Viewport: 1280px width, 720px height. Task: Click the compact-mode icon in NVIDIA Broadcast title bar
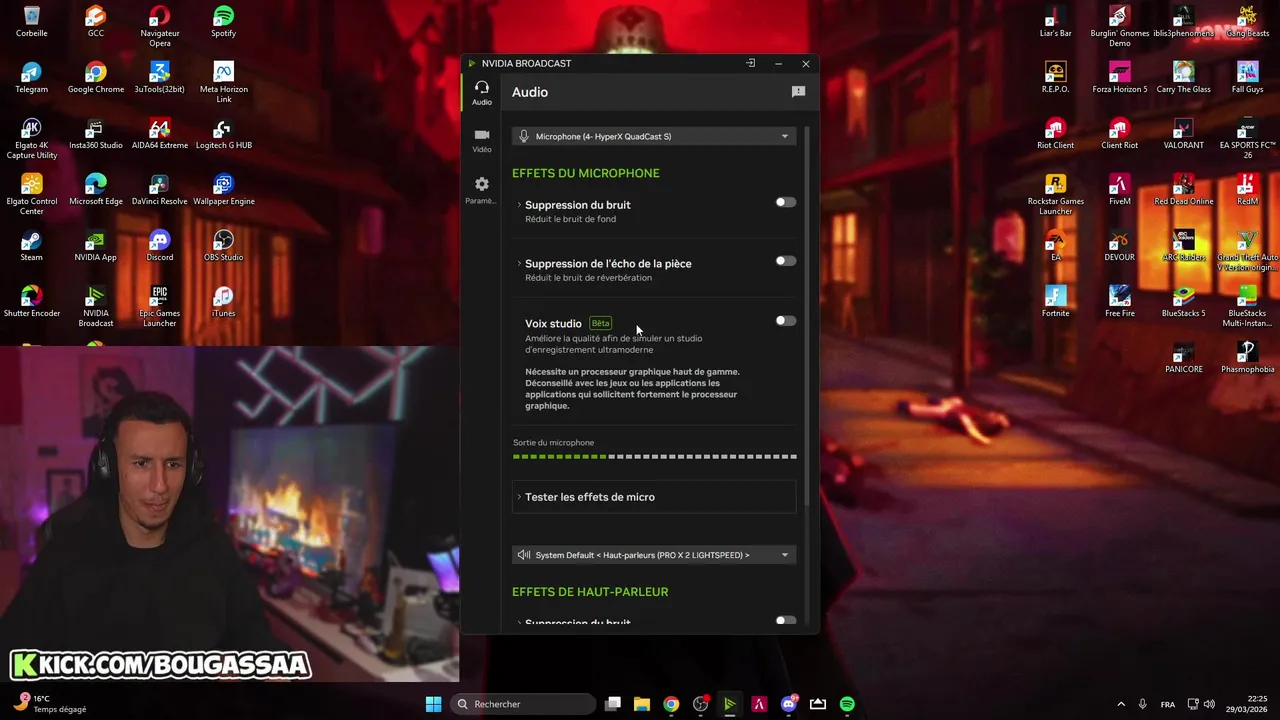click(x=751, y=63)
